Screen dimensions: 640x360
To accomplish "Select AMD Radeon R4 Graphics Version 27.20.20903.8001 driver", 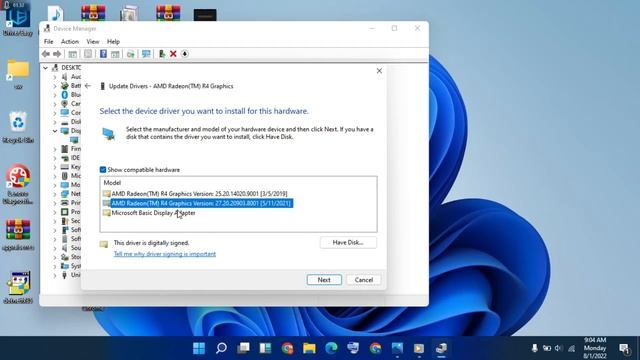I will click(x=198, y=203).
